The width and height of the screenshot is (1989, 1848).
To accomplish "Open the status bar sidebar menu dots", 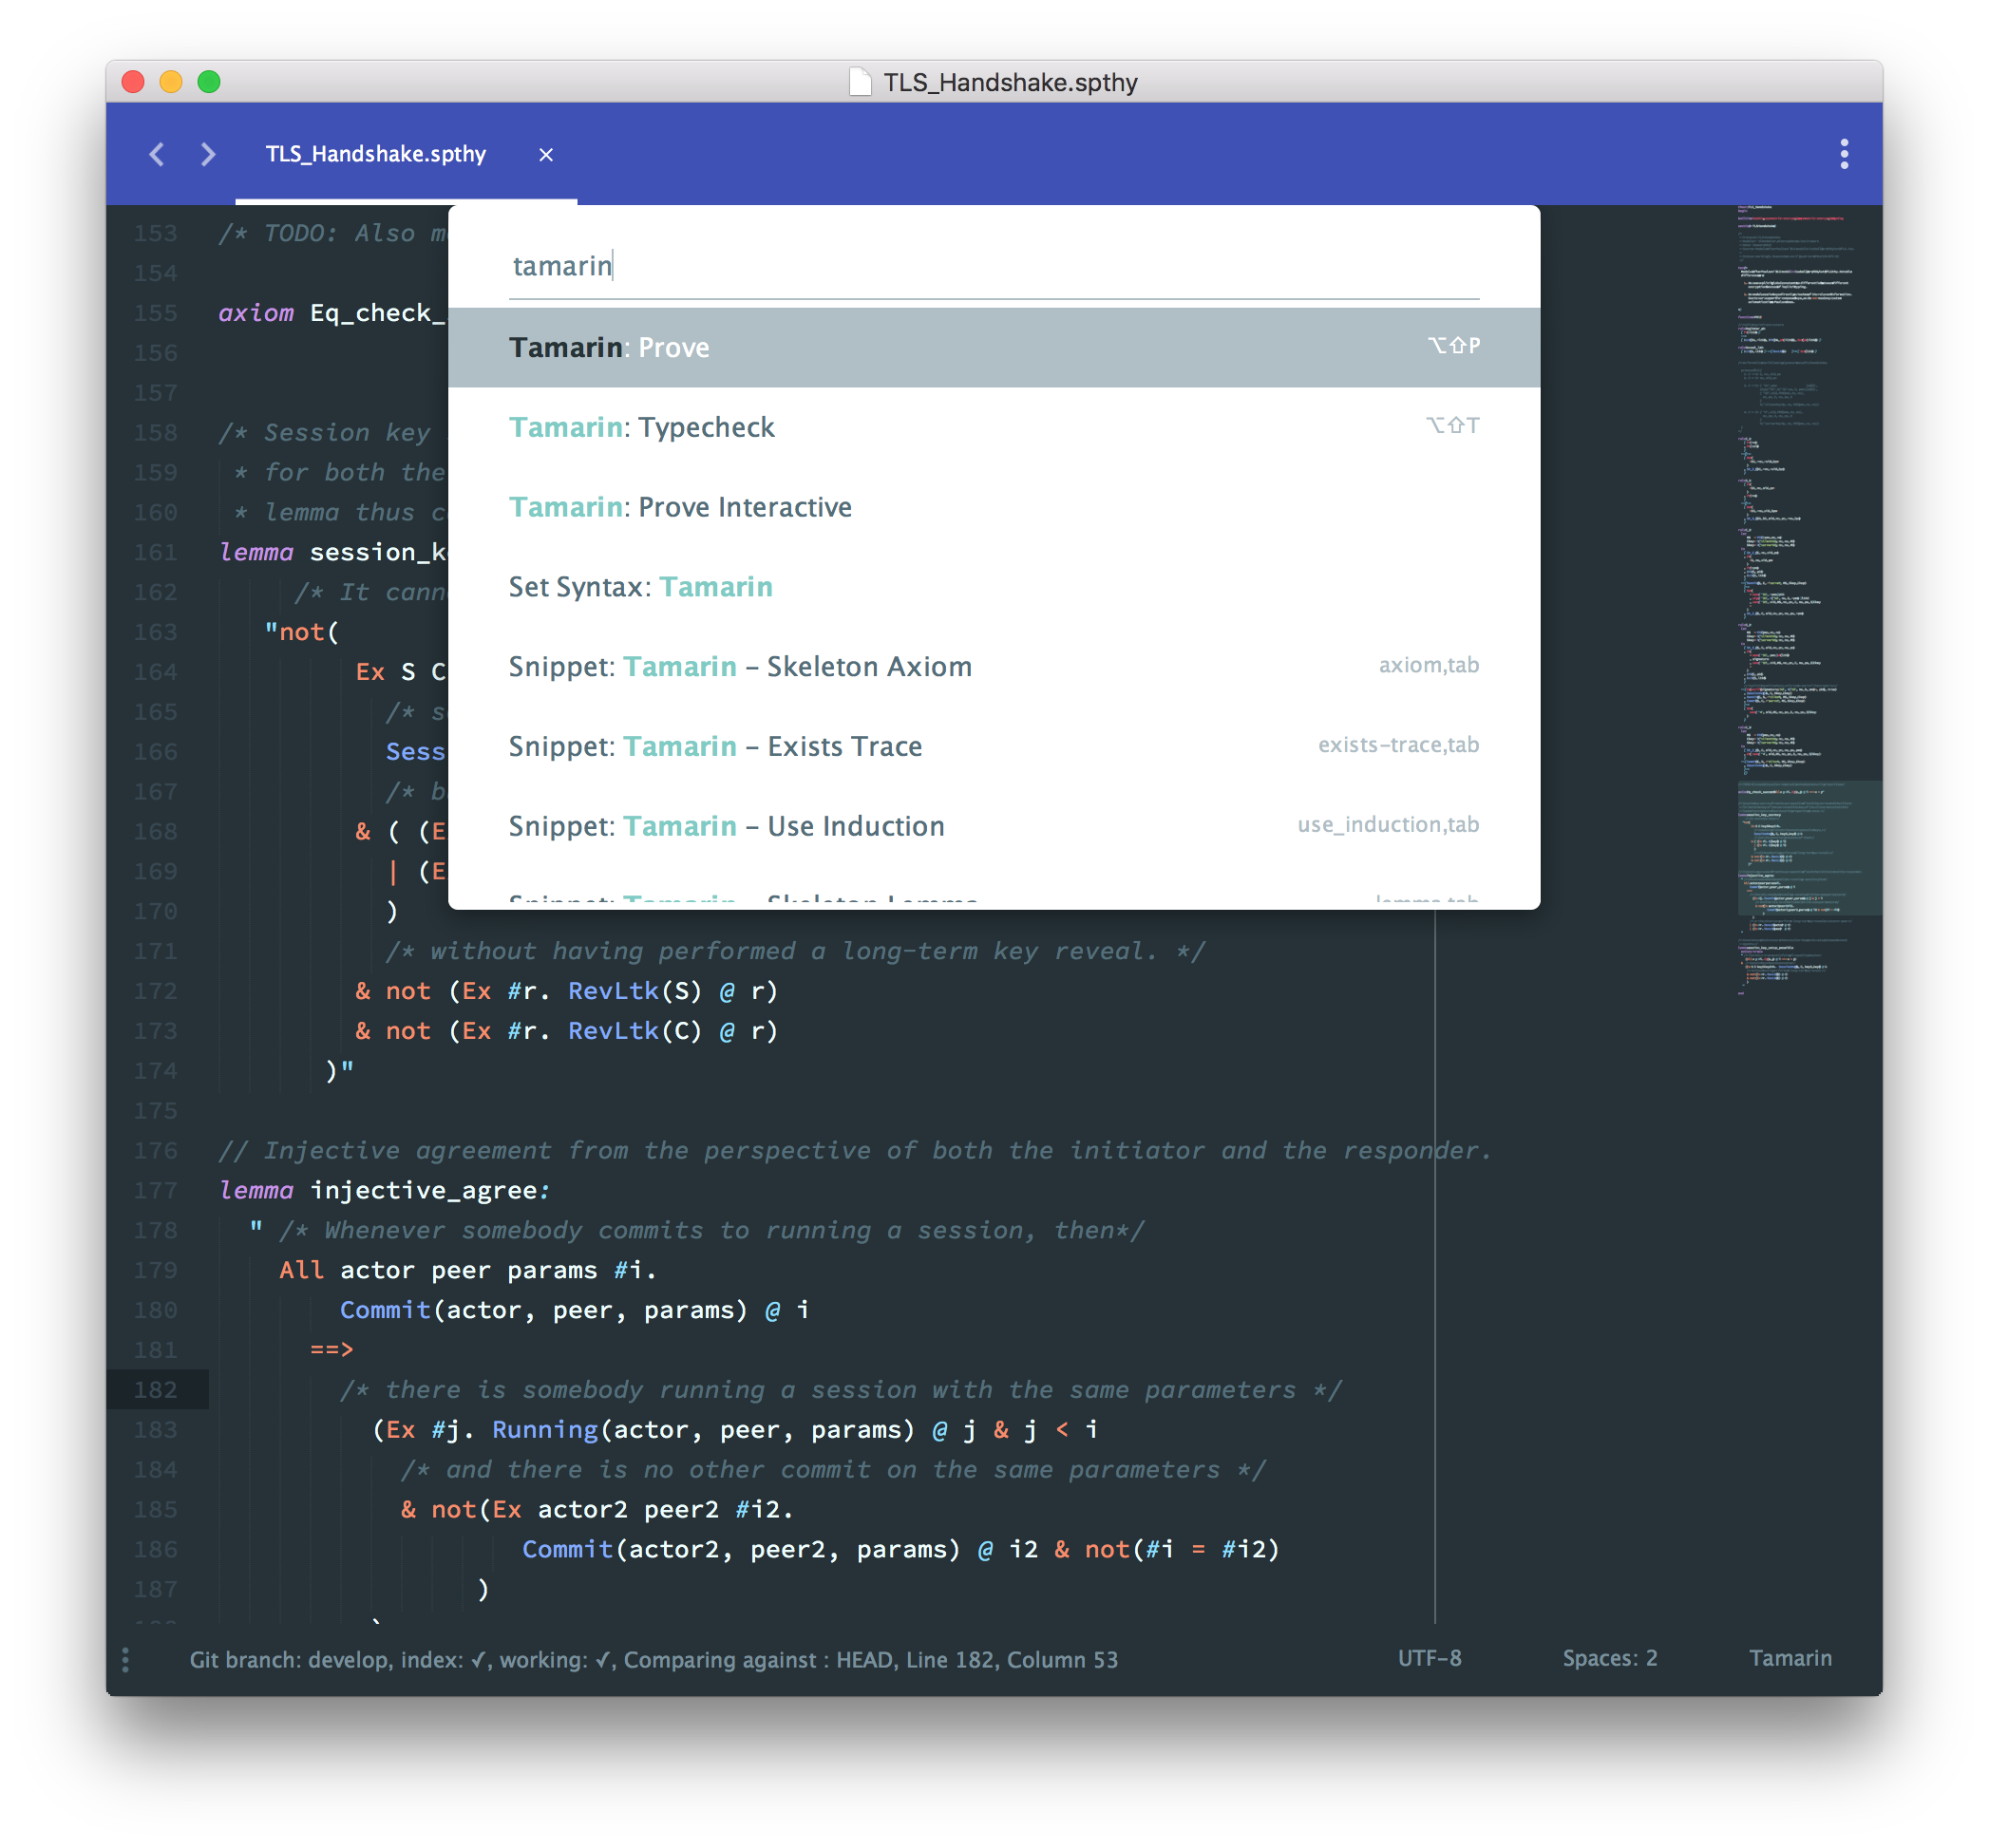I will 125,1659.
